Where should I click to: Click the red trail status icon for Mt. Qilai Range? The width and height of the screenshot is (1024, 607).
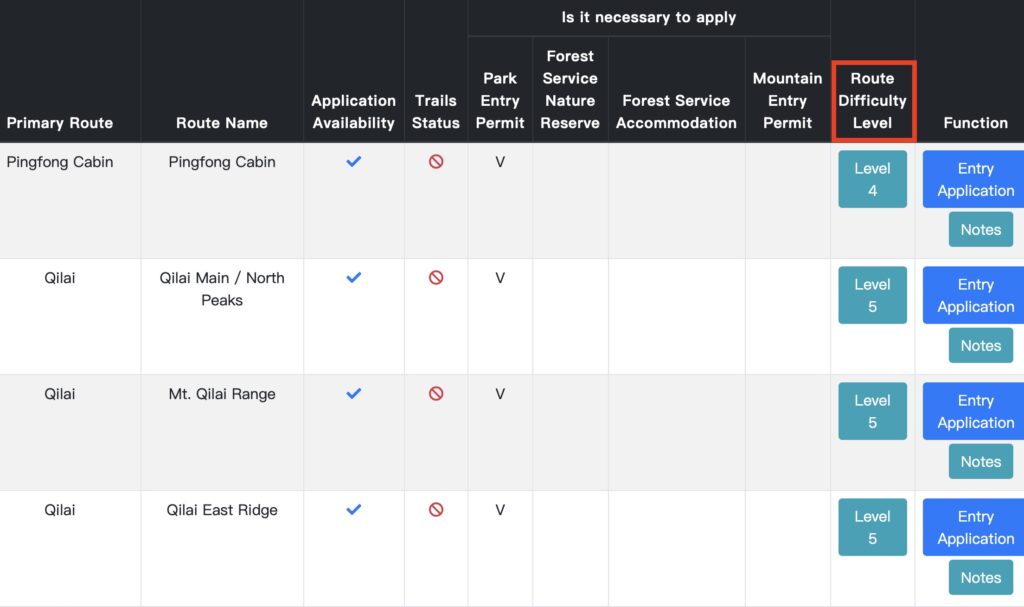pyautogui.click(x=436, y=393)
